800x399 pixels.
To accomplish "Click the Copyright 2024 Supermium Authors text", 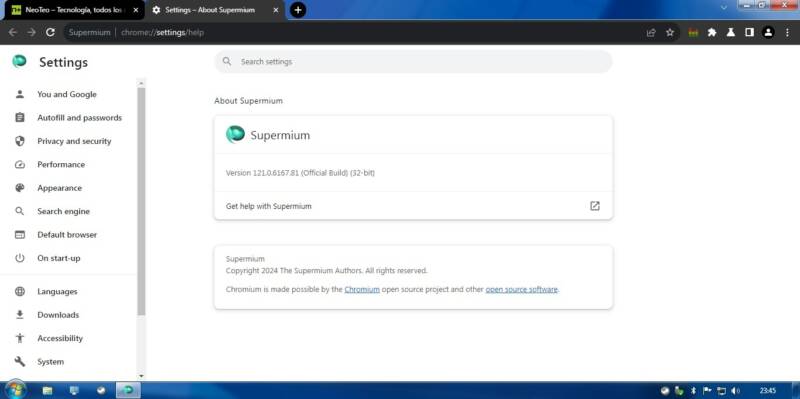I will pos(327,271).
